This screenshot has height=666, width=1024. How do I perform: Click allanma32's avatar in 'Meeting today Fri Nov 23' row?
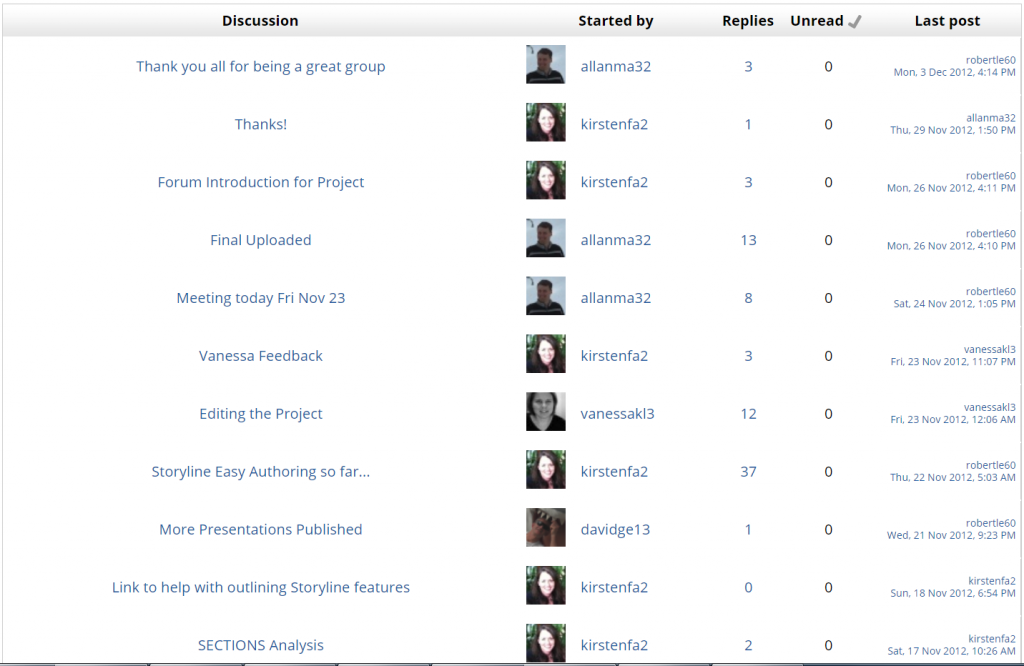coord(546,297)
